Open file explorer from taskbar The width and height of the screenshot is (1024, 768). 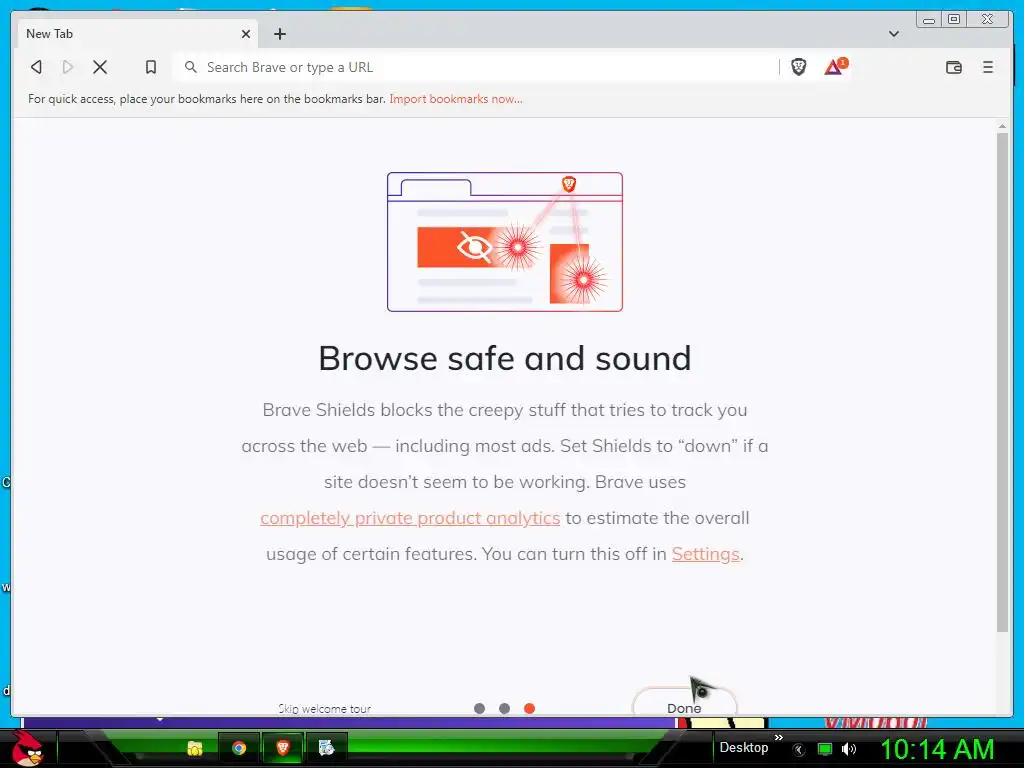[195, 748]
